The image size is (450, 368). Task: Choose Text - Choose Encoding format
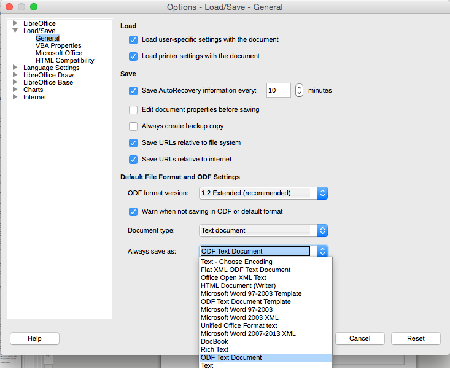click(266, 261)
